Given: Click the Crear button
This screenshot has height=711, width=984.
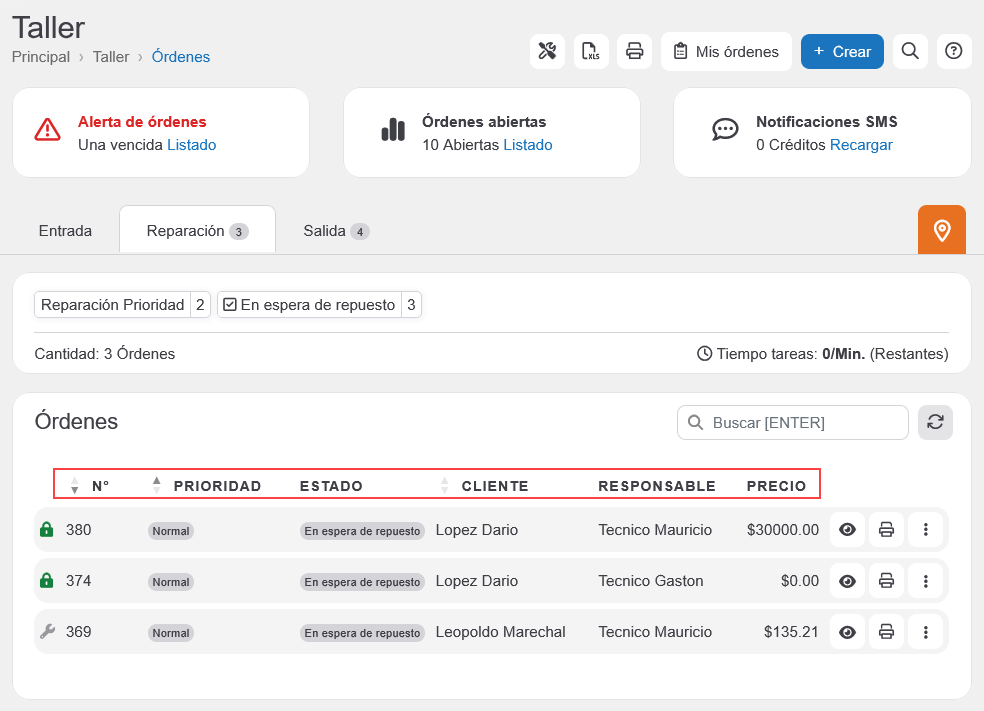Looking at the screenshot, I should click(842, 51).
